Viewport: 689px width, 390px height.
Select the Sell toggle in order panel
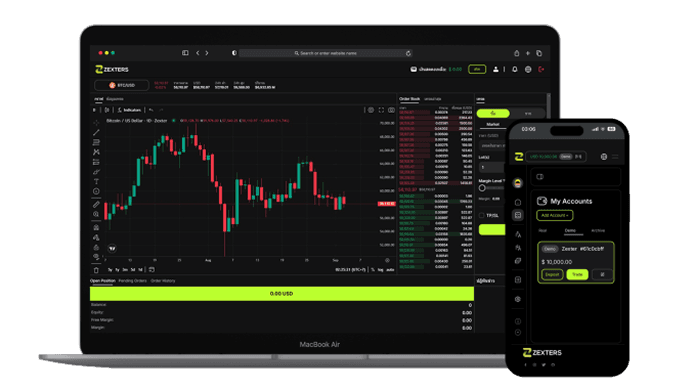[528, 113]
